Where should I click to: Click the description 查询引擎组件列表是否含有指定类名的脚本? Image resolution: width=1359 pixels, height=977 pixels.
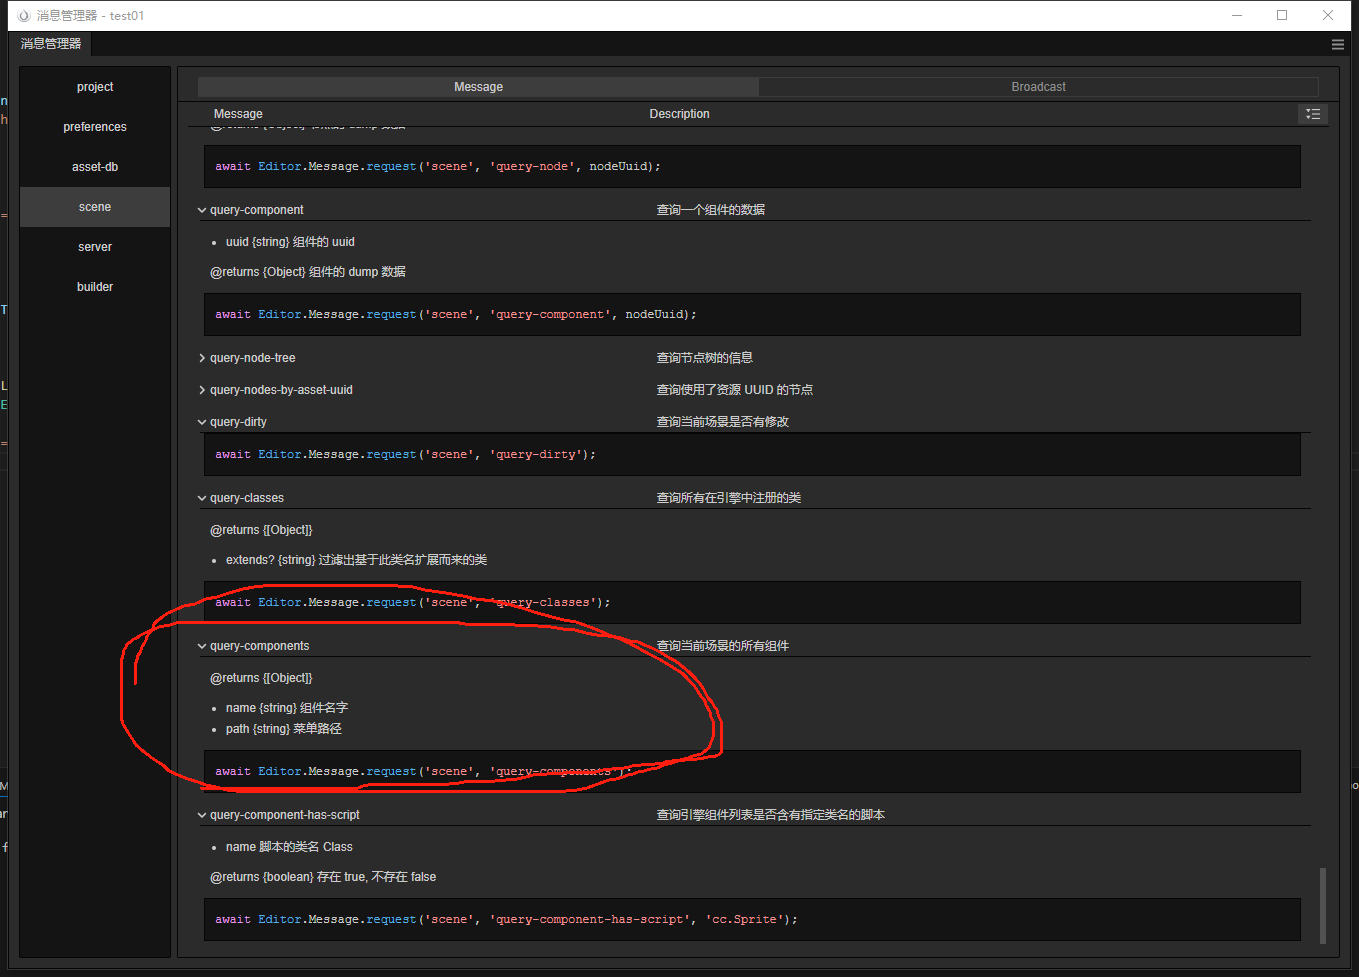click(771, 815)
